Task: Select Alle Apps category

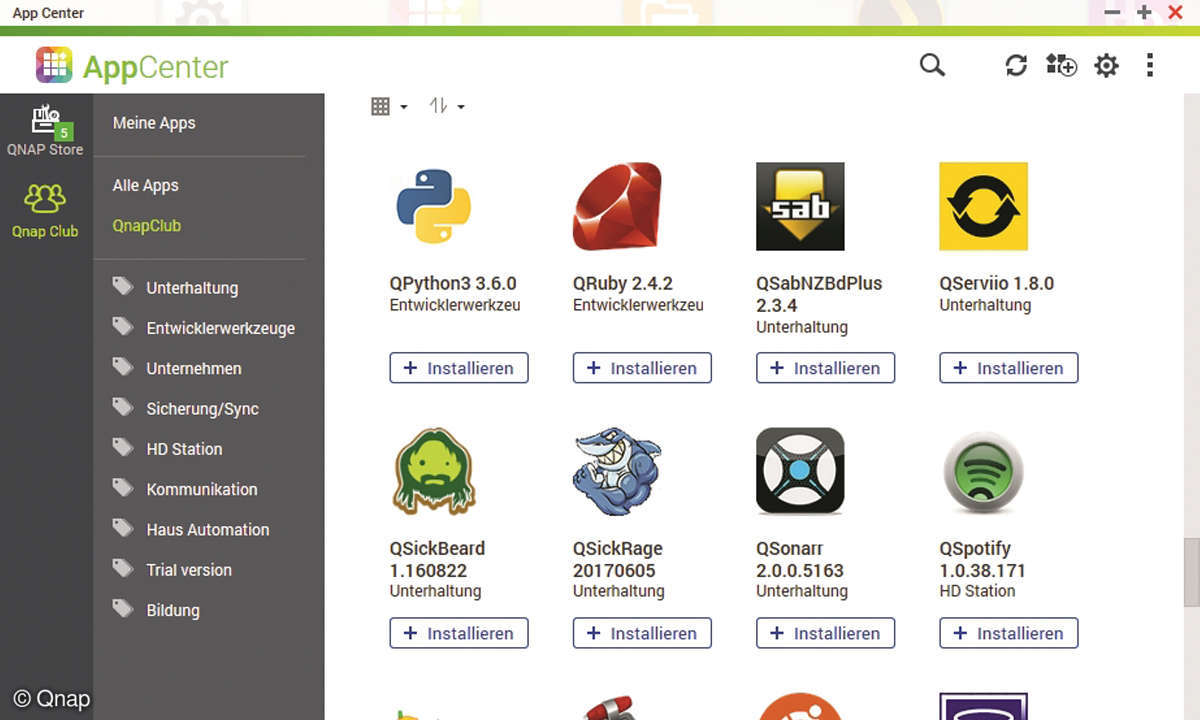Action: [x=145, y=185]
